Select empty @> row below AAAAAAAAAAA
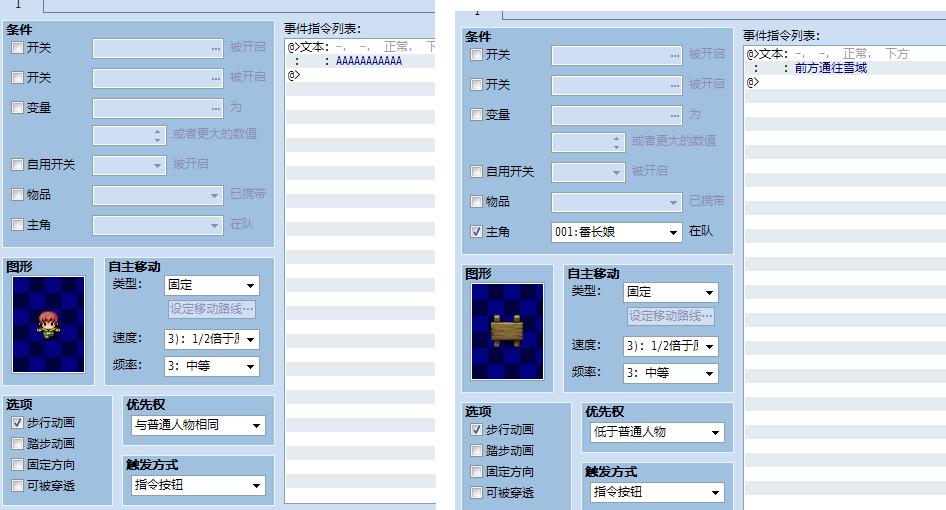This screenshot has height=510, width=946. pyautogui.click(x=360, y=75)
